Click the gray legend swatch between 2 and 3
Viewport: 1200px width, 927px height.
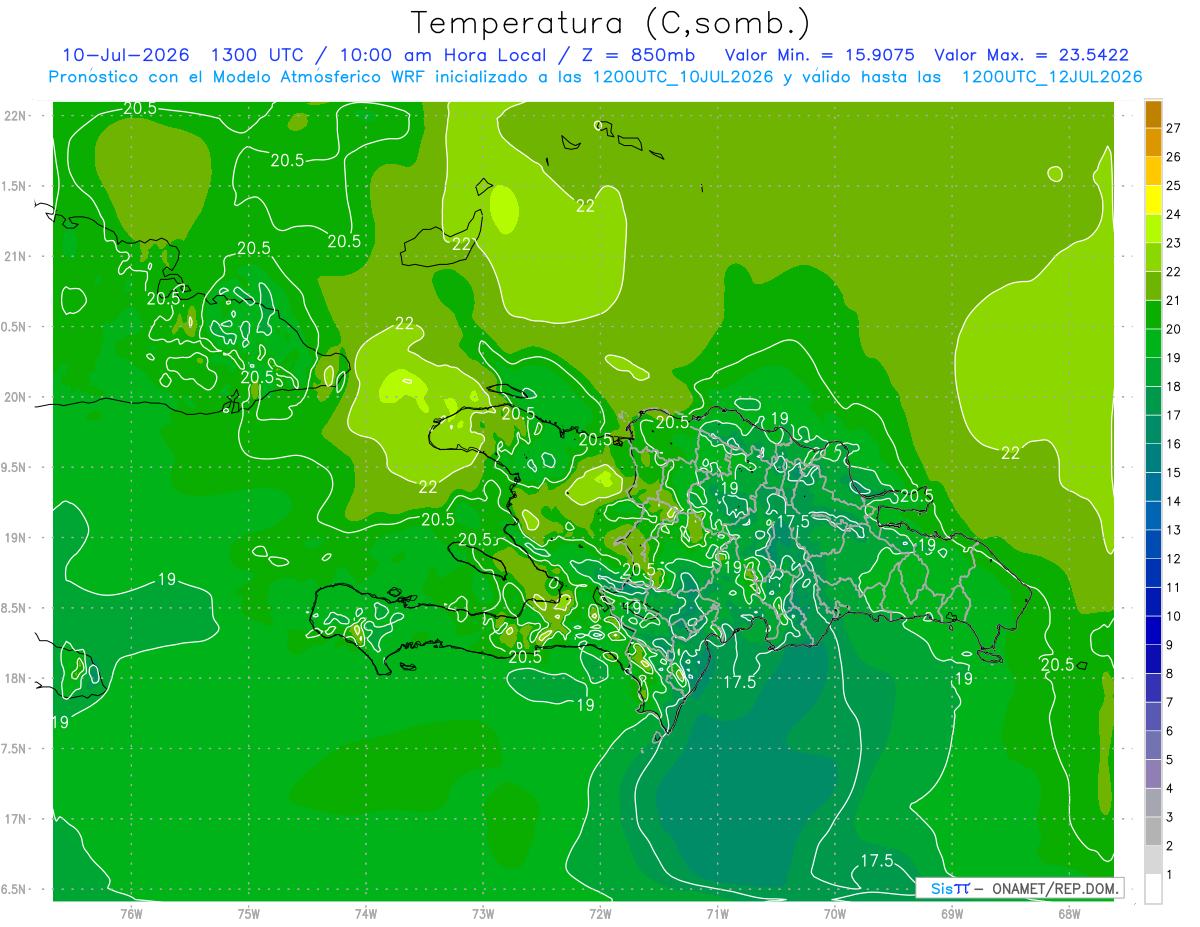(1153, 832)
